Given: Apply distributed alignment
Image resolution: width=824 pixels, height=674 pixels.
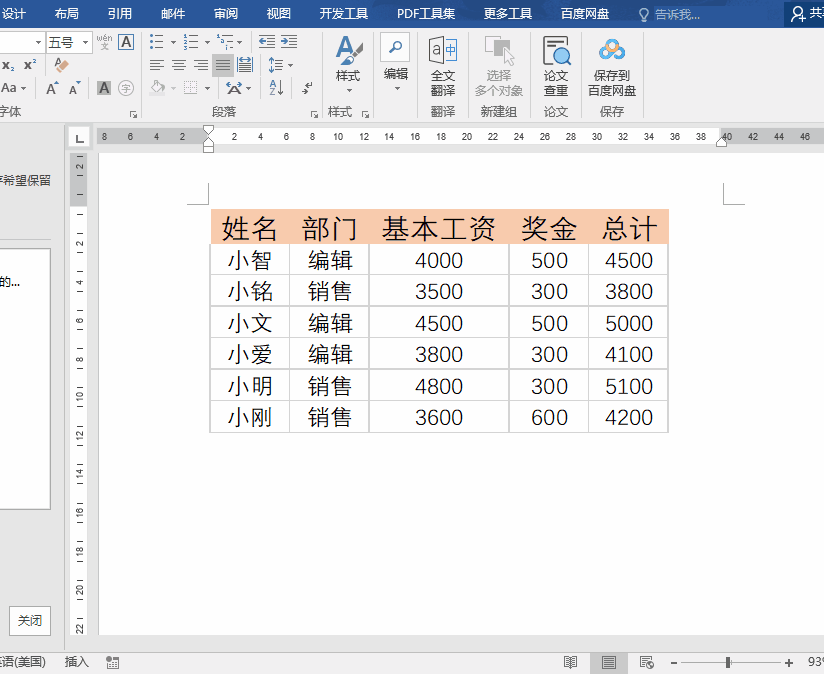Looking at the screenshot, I should pyautogui.click(x=245, y=65).
